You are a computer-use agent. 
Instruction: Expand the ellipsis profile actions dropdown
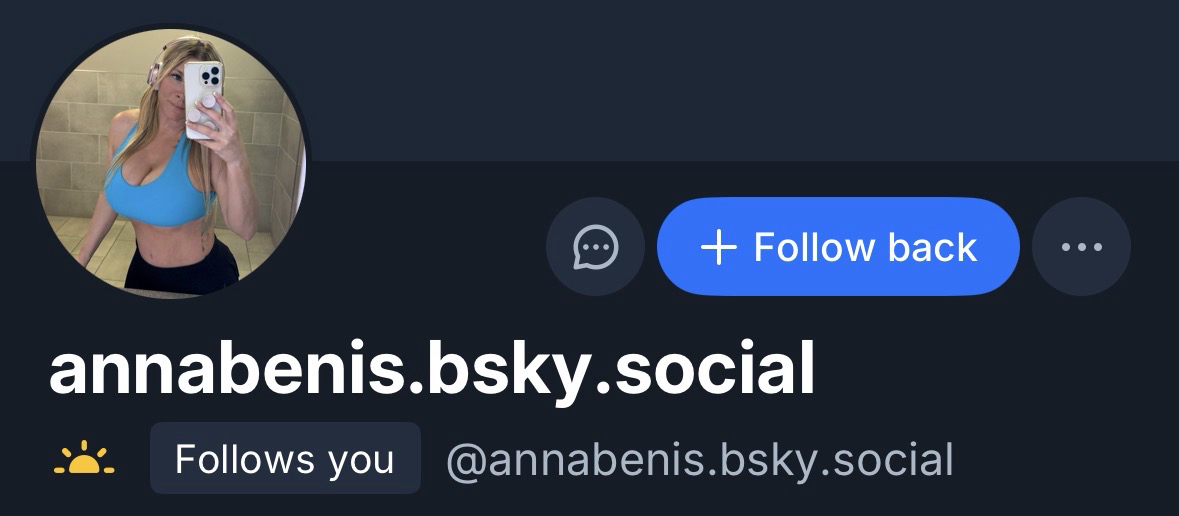1081,246
